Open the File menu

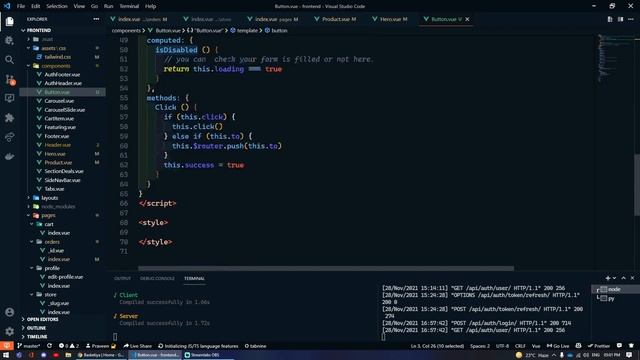pos(21,6)
